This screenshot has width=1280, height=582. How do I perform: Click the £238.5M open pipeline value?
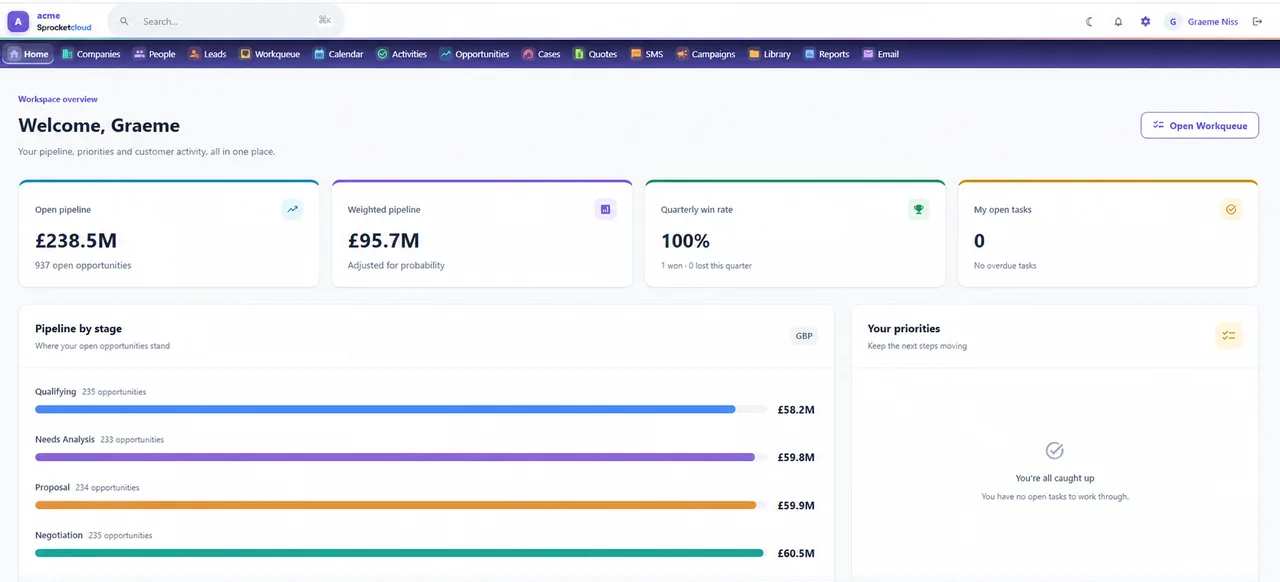tap(76, 241)
